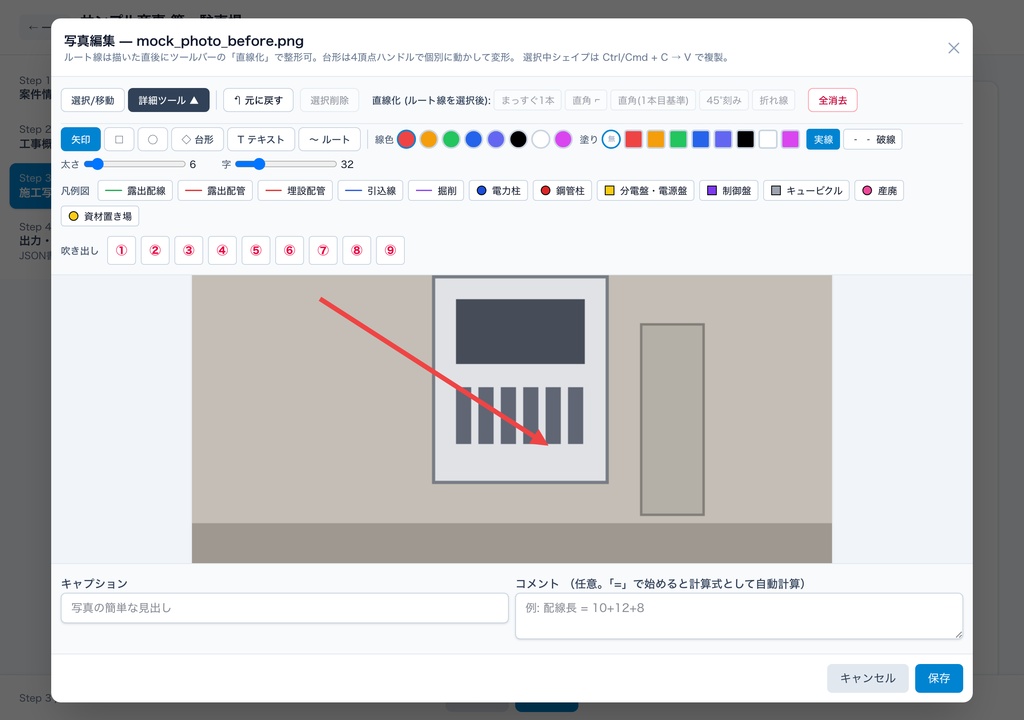This screenshot has height=720, width=1024.
Task: Insert callout number ⑧
Action: 357,250
